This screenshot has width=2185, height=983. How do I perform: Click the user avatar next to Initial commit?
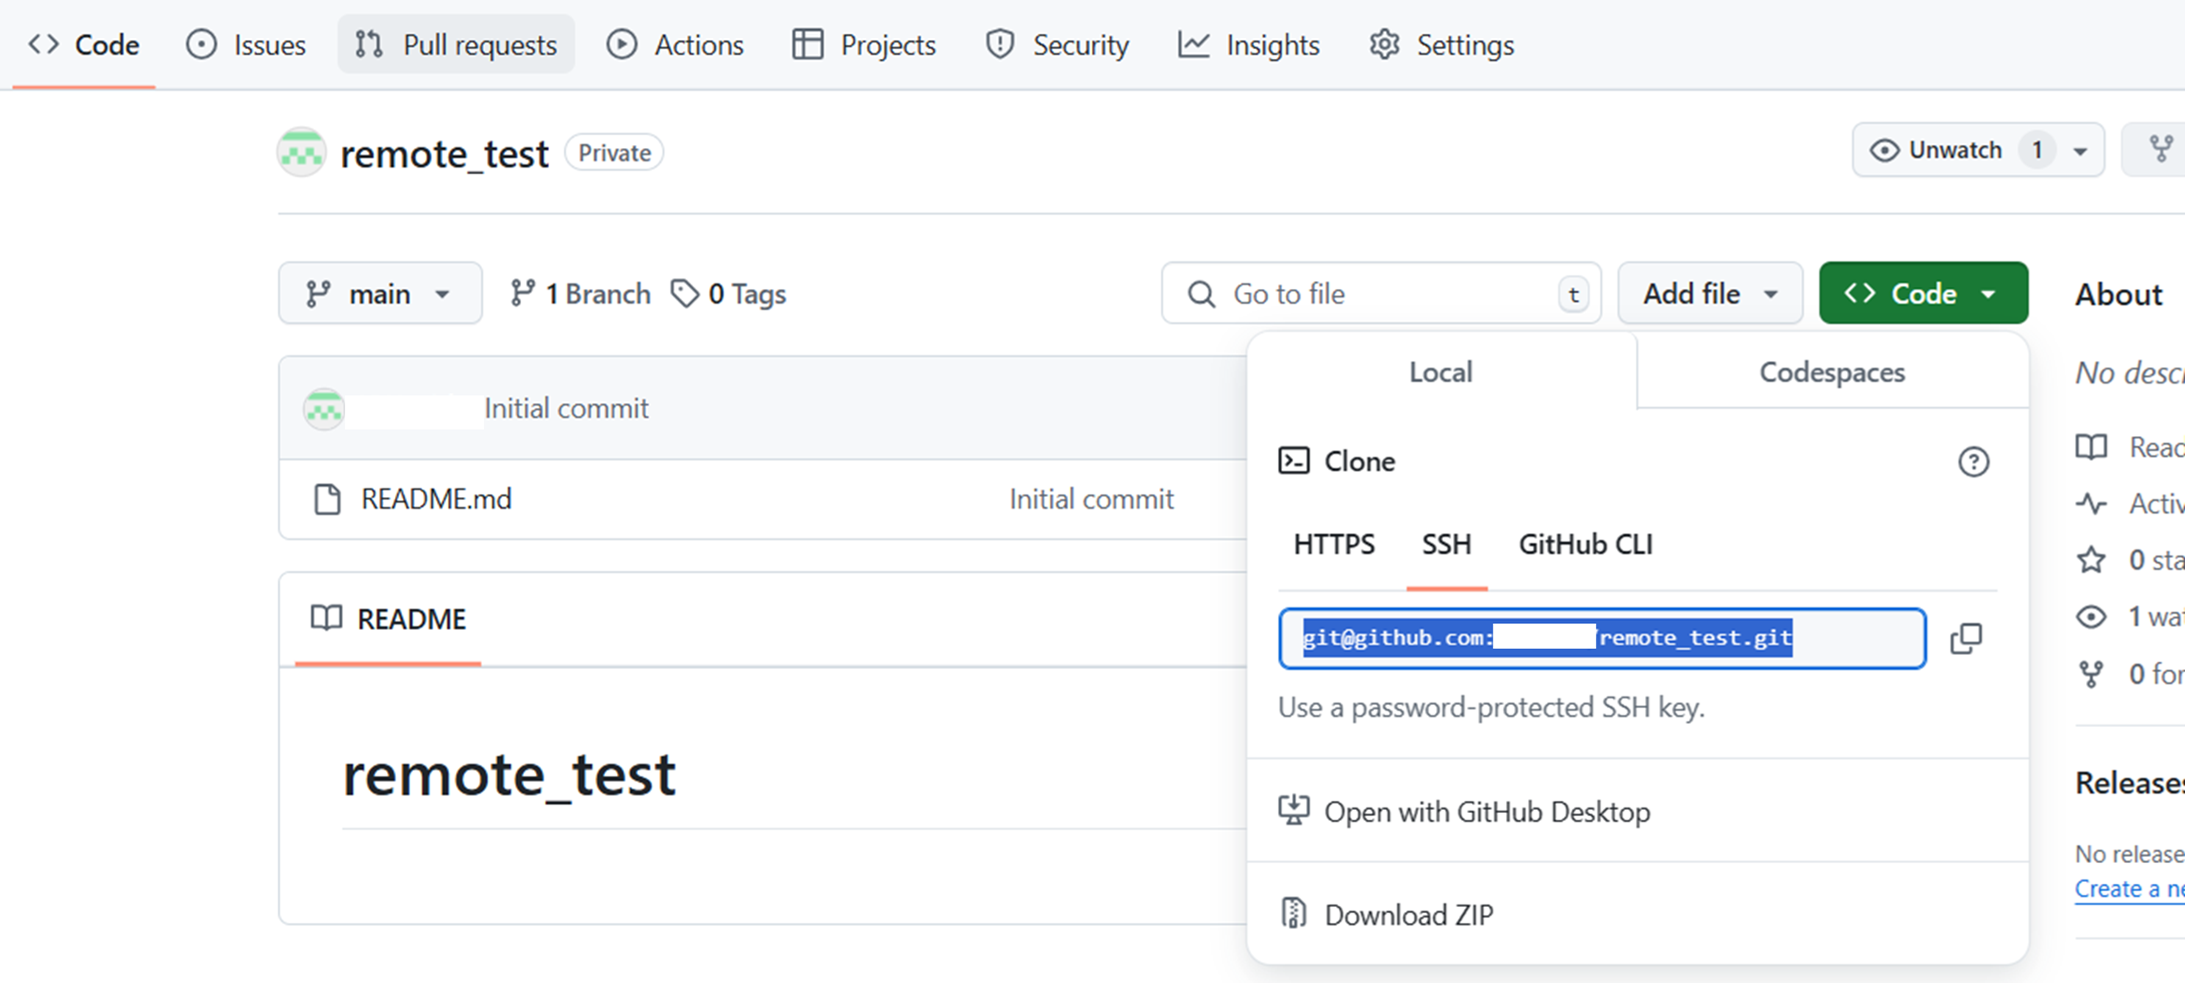coord(324,409)
